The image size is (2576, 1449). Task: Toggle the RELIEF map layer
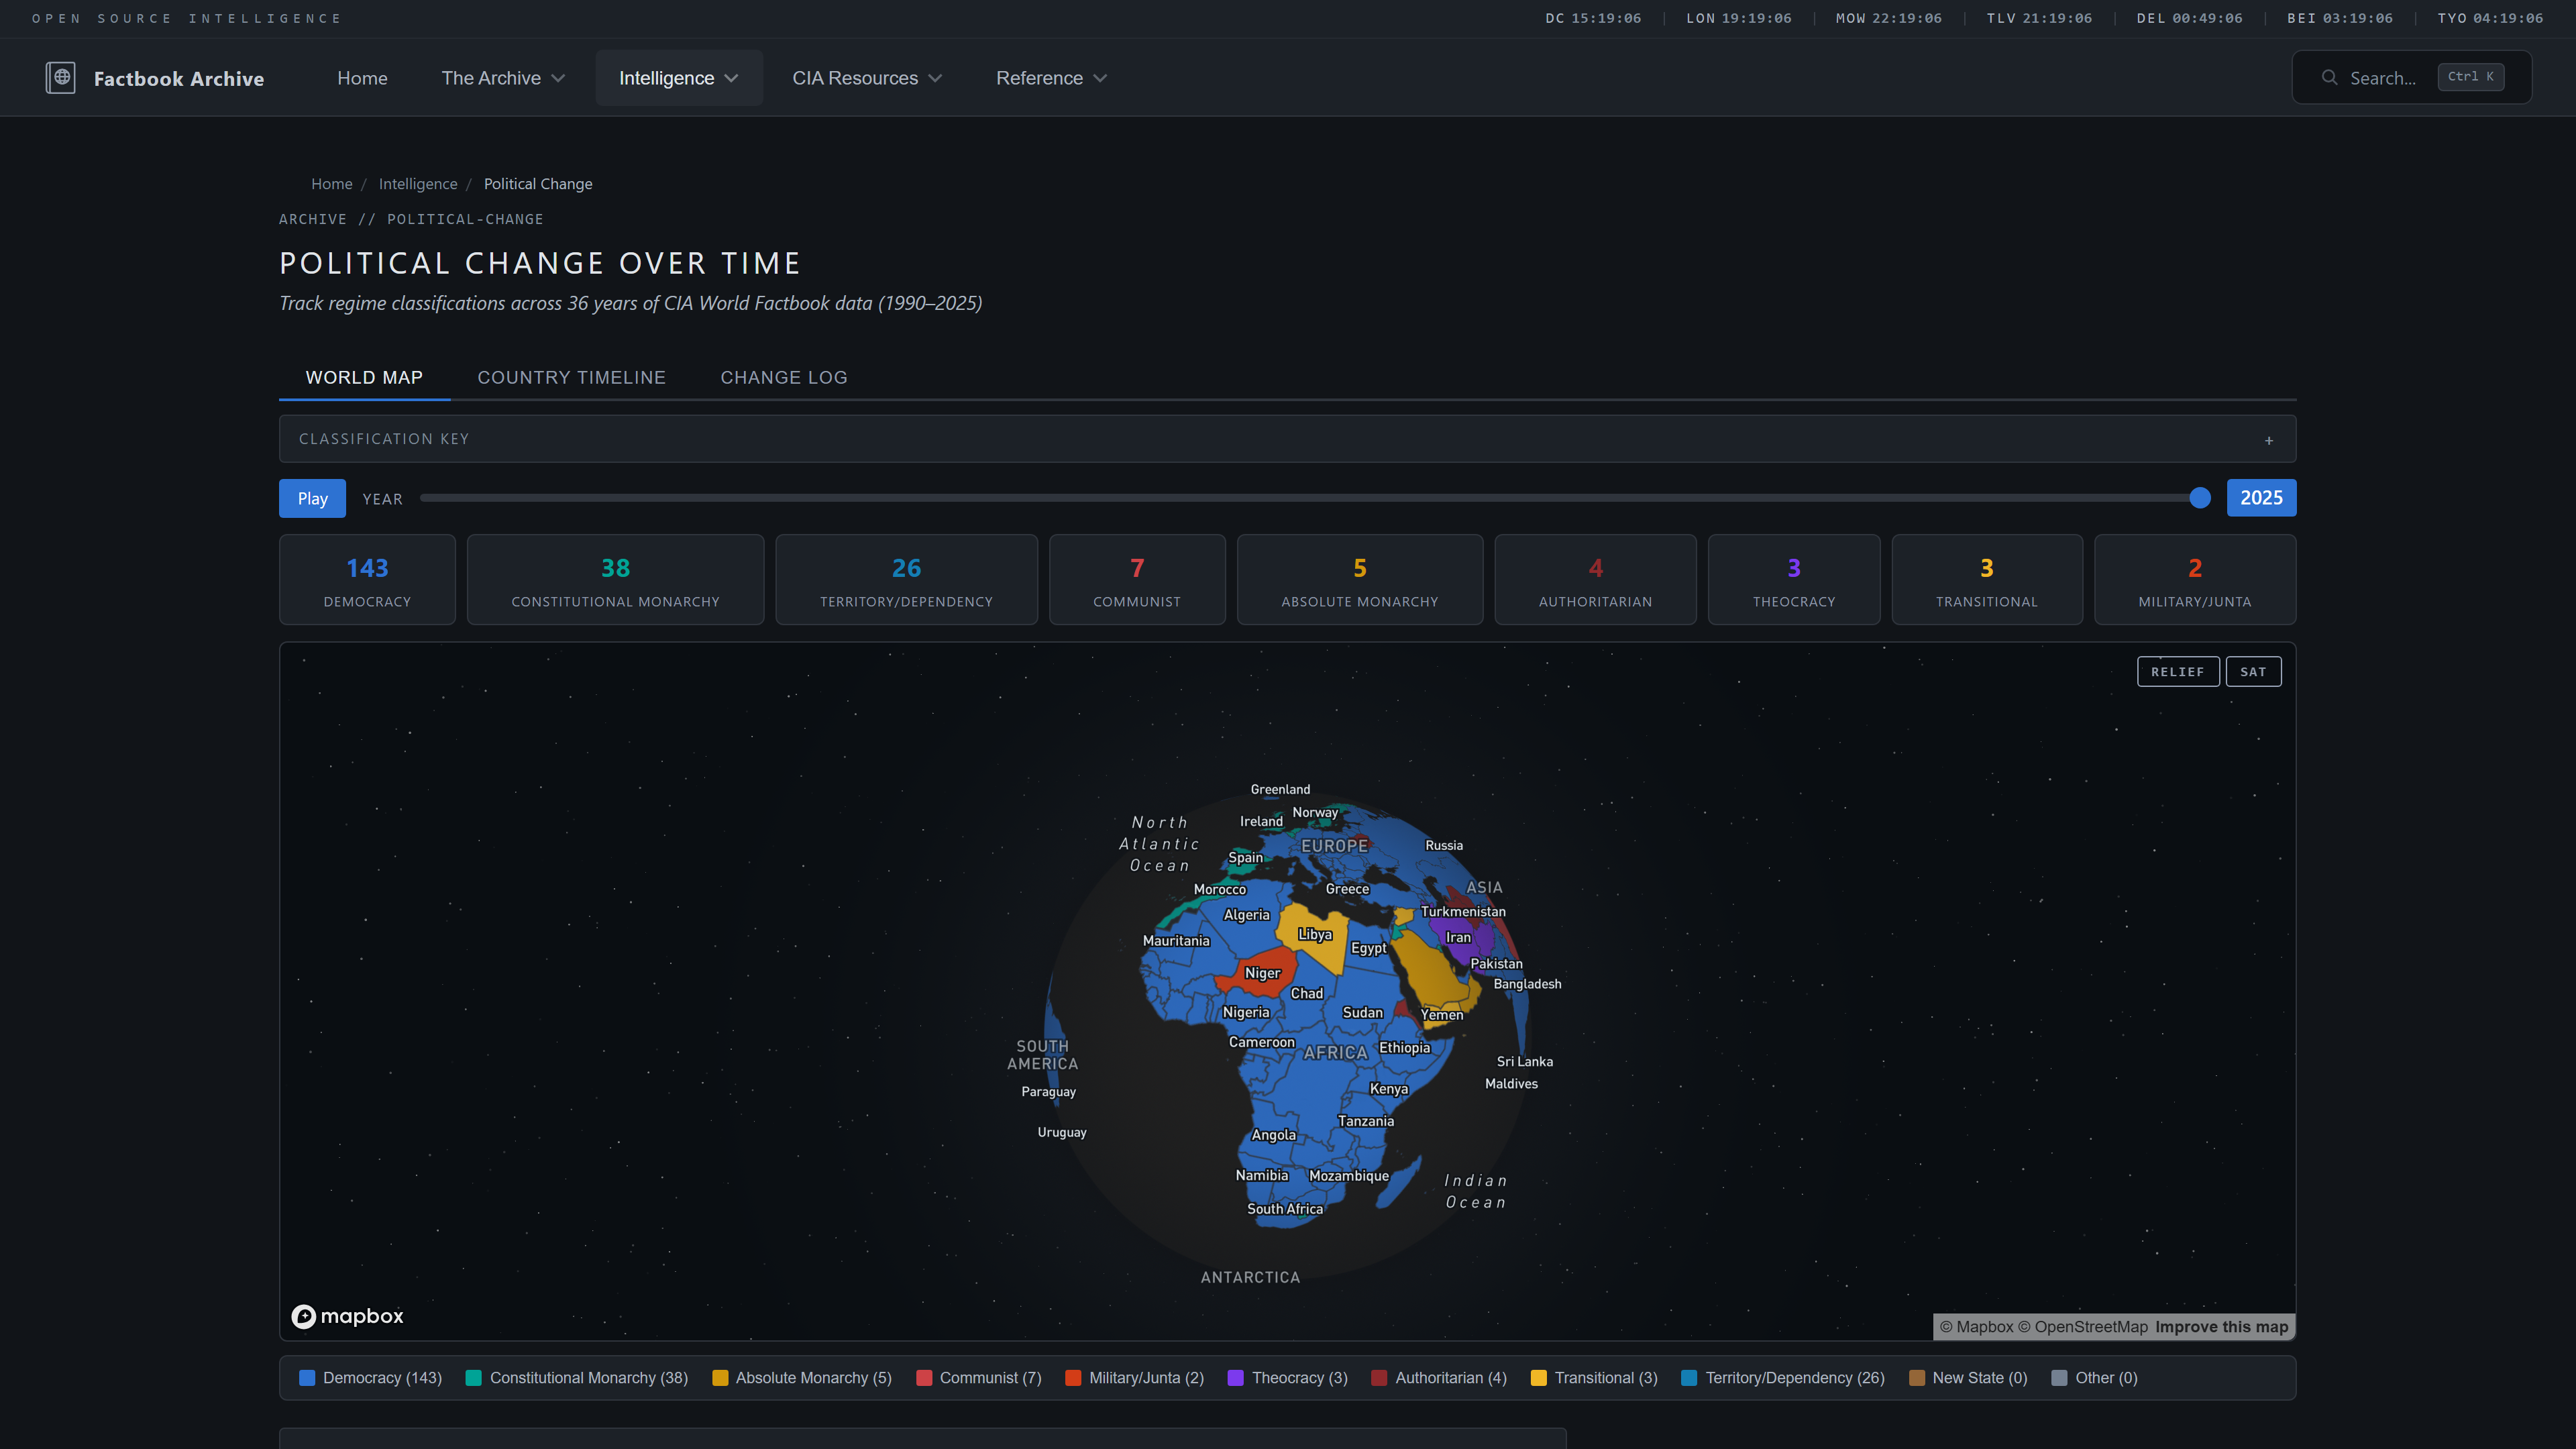pyautogui.click(x=2177, y=672)
